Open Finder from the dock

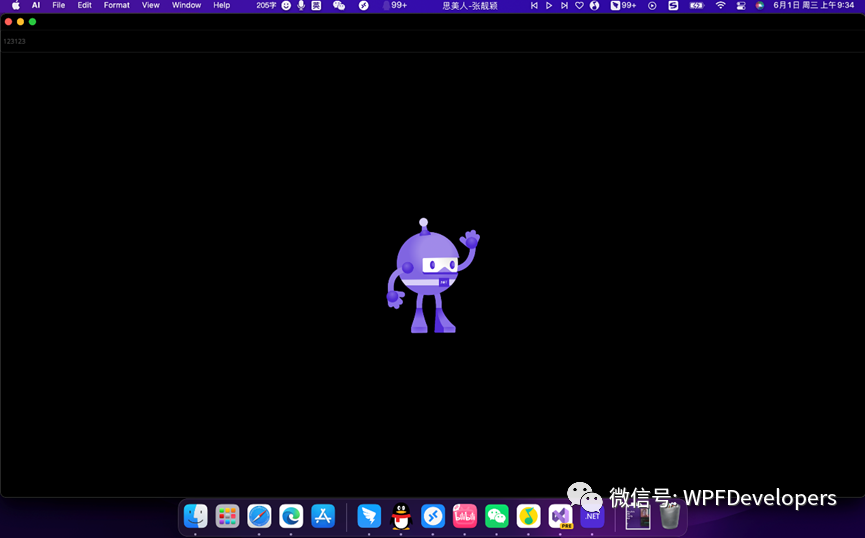point(196,516)
